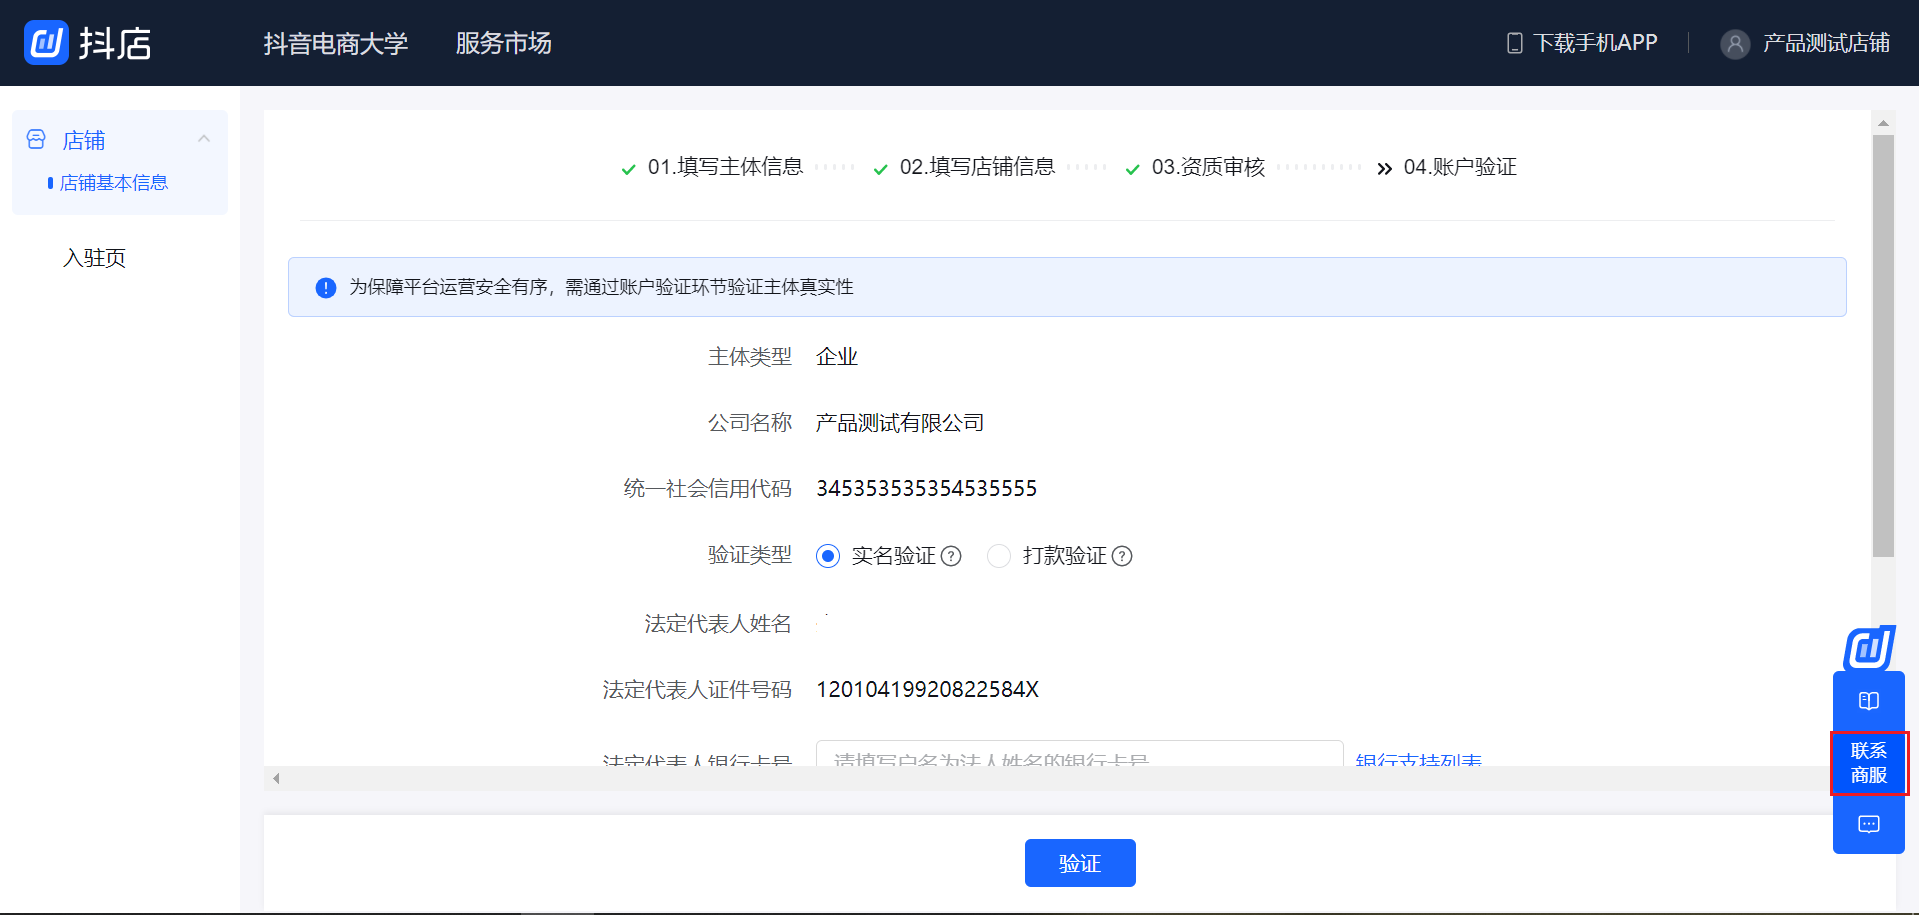The width and height of the screenshot is (1919, 915).
Task: Click the 法定代表人银行卡号 input field
Action: coord(1079,754)
